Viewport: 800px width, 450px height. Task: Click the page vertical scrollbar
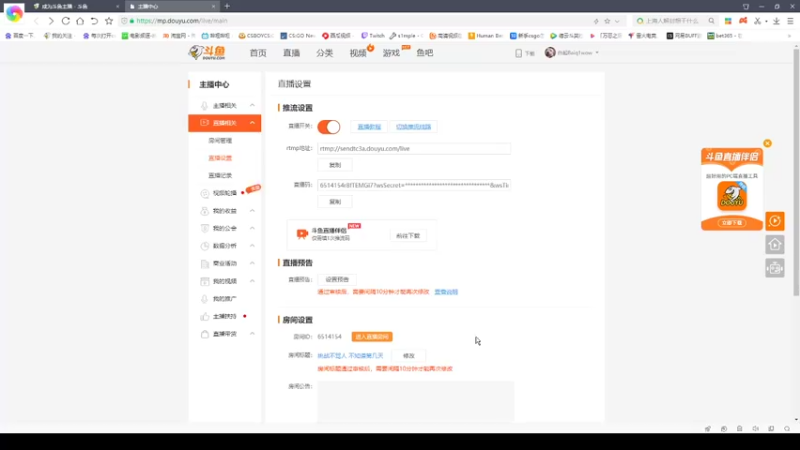(x=796, y=173)
